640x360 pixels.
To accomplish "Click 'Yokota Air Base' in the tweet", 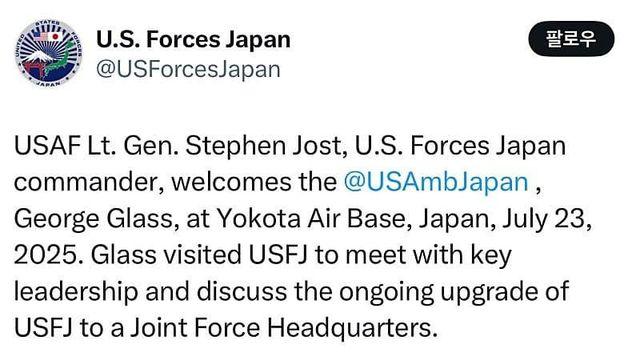I will point(311,218).
